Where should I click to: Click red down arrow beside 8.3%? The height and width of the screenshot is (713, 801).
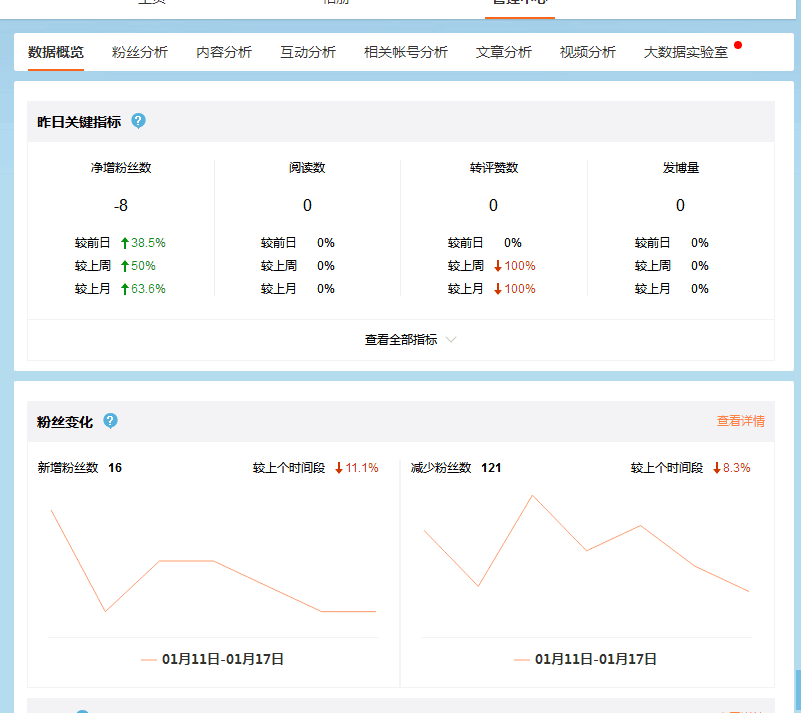716,468
